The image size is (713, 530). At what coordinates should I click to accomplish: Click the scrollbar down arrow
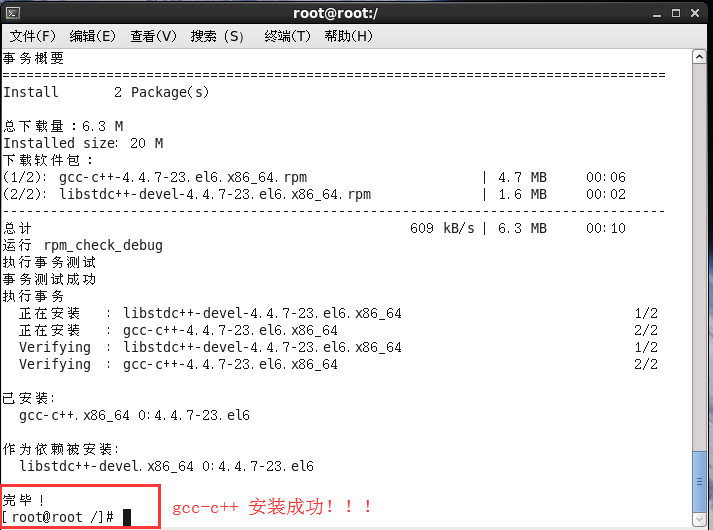click(x=699, y=519)
